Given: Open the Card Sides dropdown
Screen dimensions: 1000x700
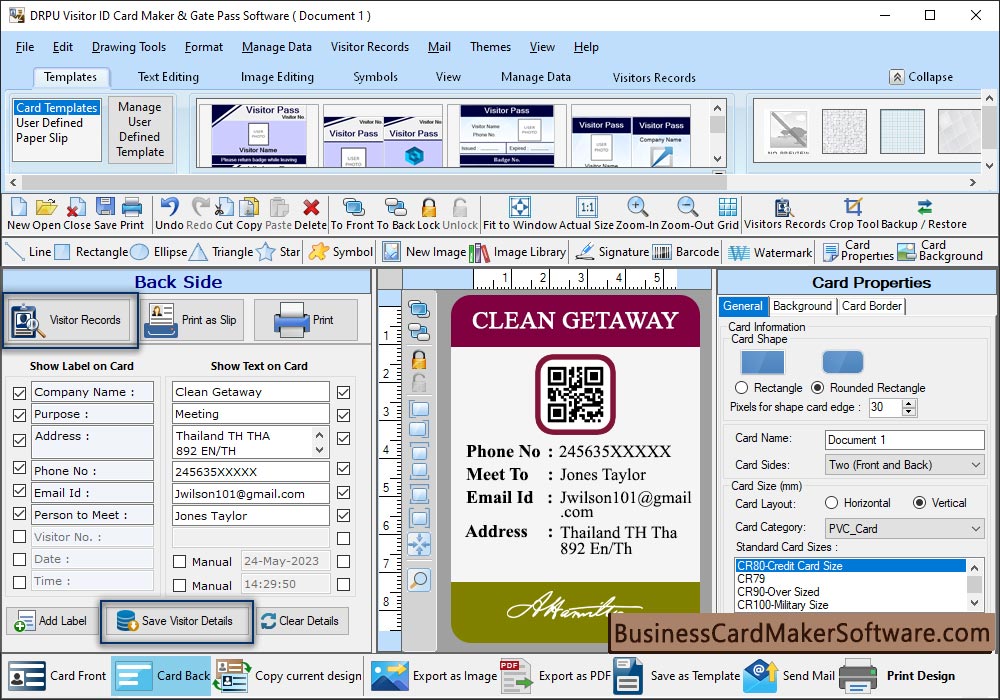Looking at the screenshot, I should click(904, 465).
